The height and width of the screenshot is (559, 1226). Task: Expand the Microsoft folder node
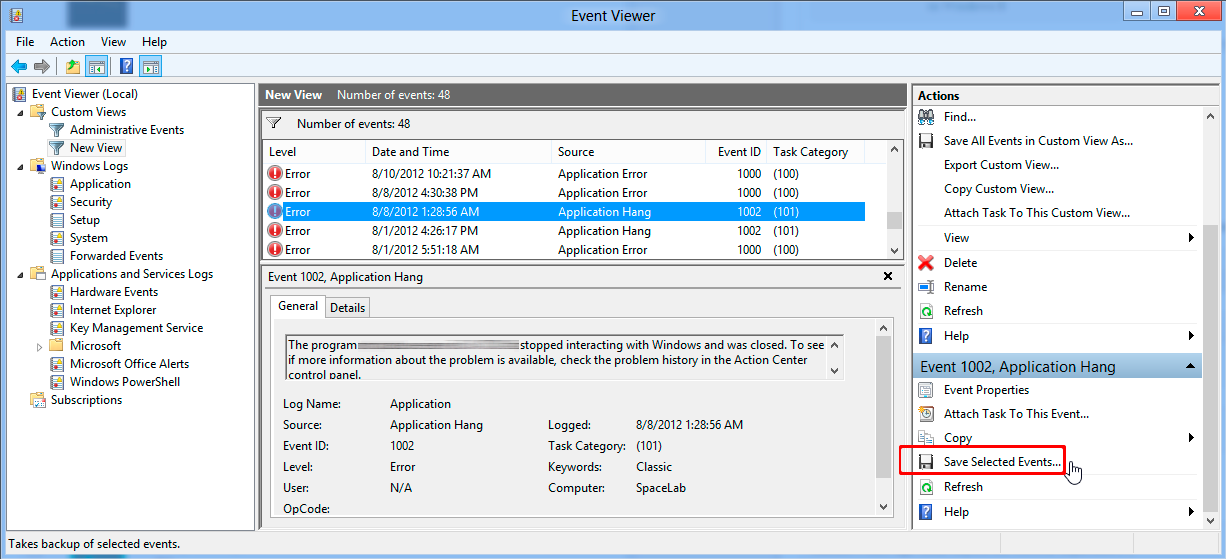pyautogui.click(x=39, y=346)
